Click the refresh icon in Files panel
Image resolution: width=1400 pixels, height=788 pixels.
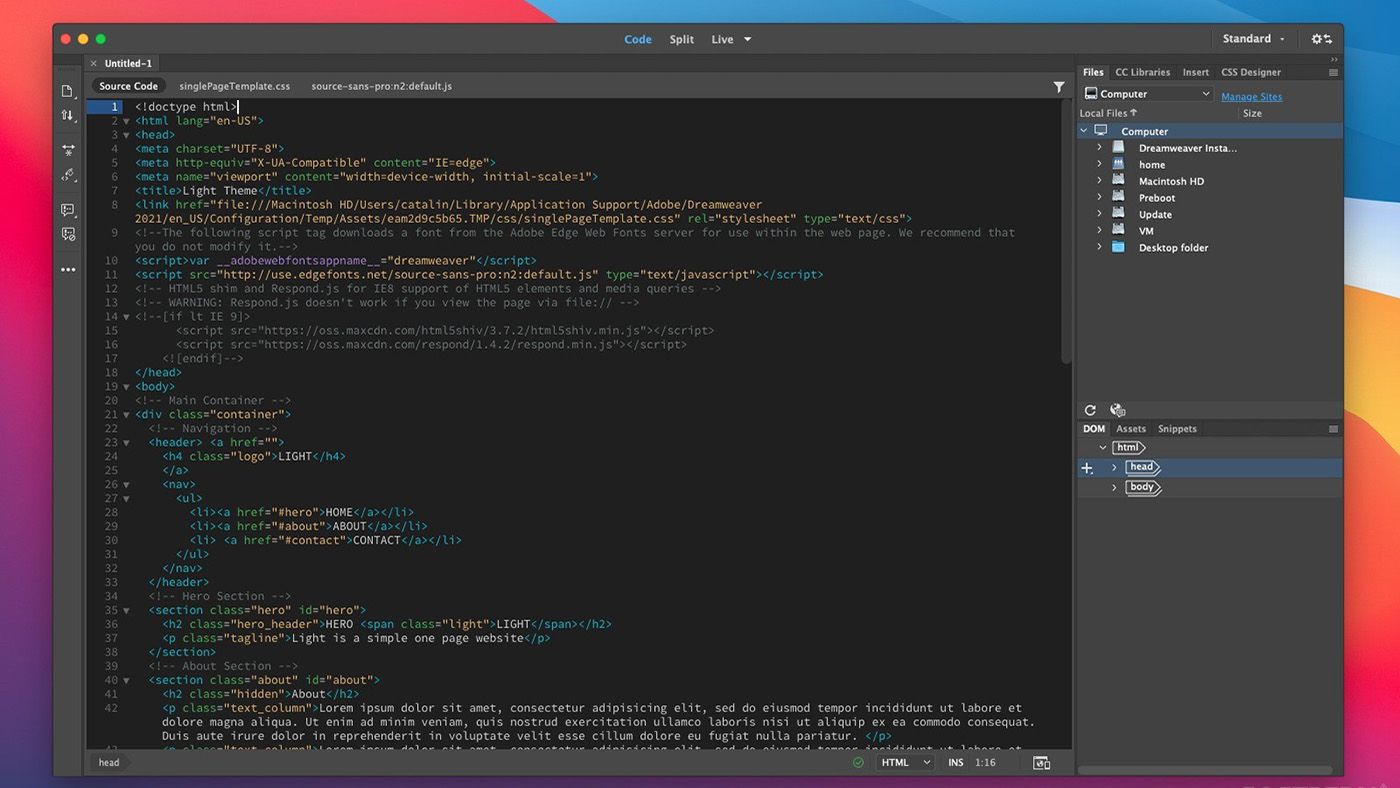pyautogui.click(x=1090, y=410)
